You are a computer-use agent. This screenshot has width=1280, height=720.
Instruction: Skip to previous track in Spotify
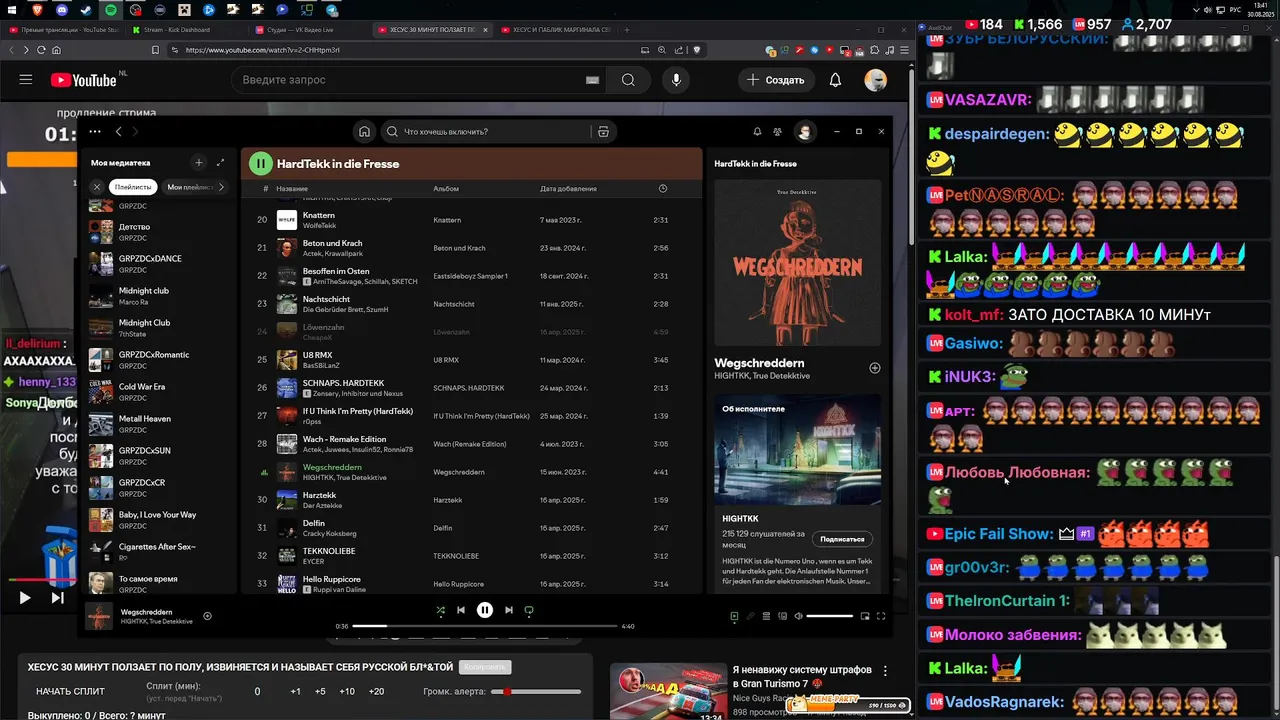tap(461, 610)
